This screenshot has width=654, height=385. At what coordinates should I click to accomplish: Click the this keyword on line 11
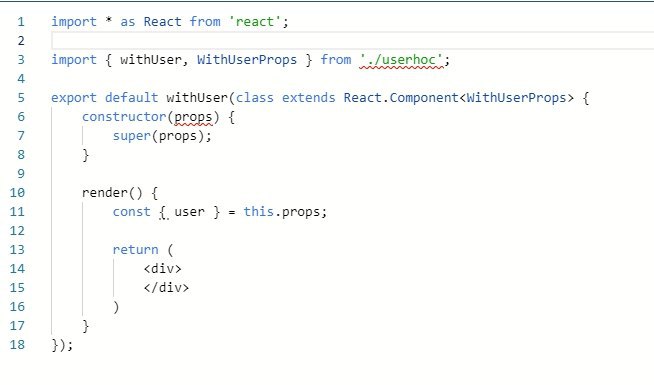[x=259, y=211]
